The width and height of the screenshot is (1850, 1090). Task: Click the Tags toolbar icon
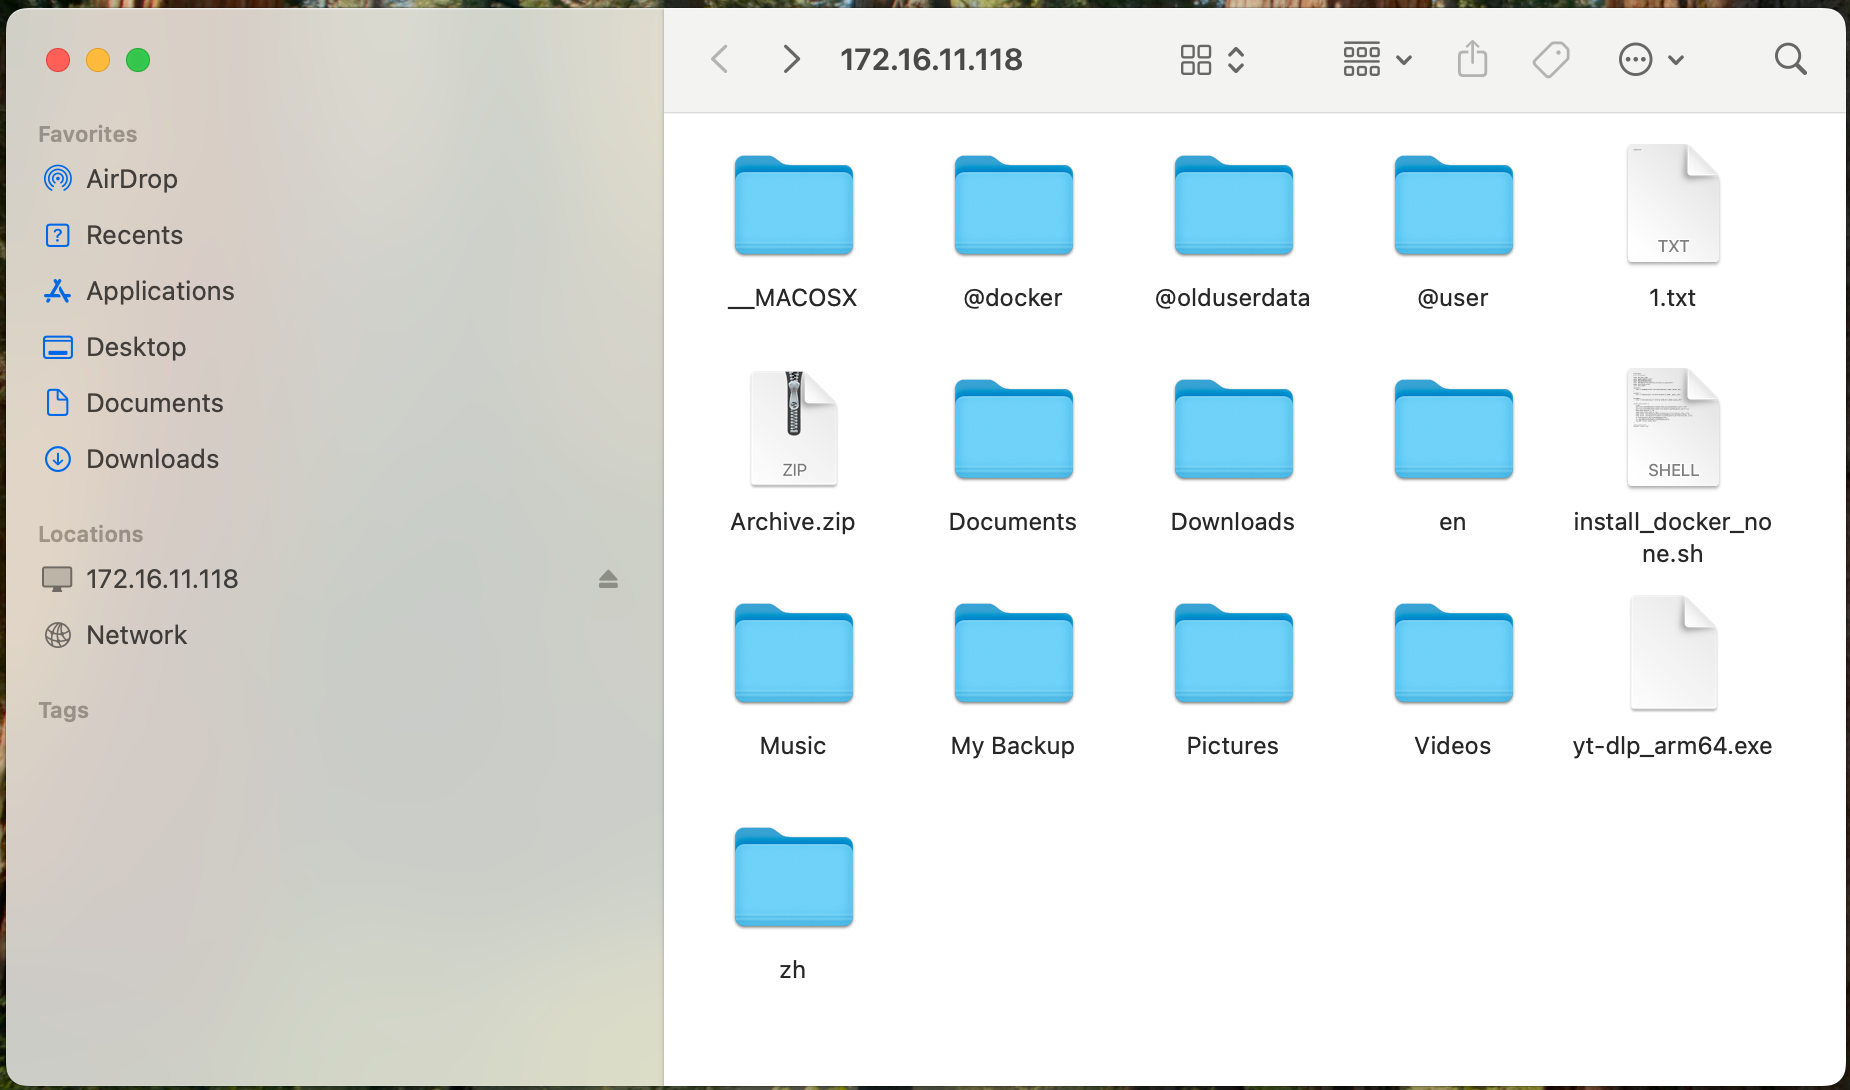1550,60
